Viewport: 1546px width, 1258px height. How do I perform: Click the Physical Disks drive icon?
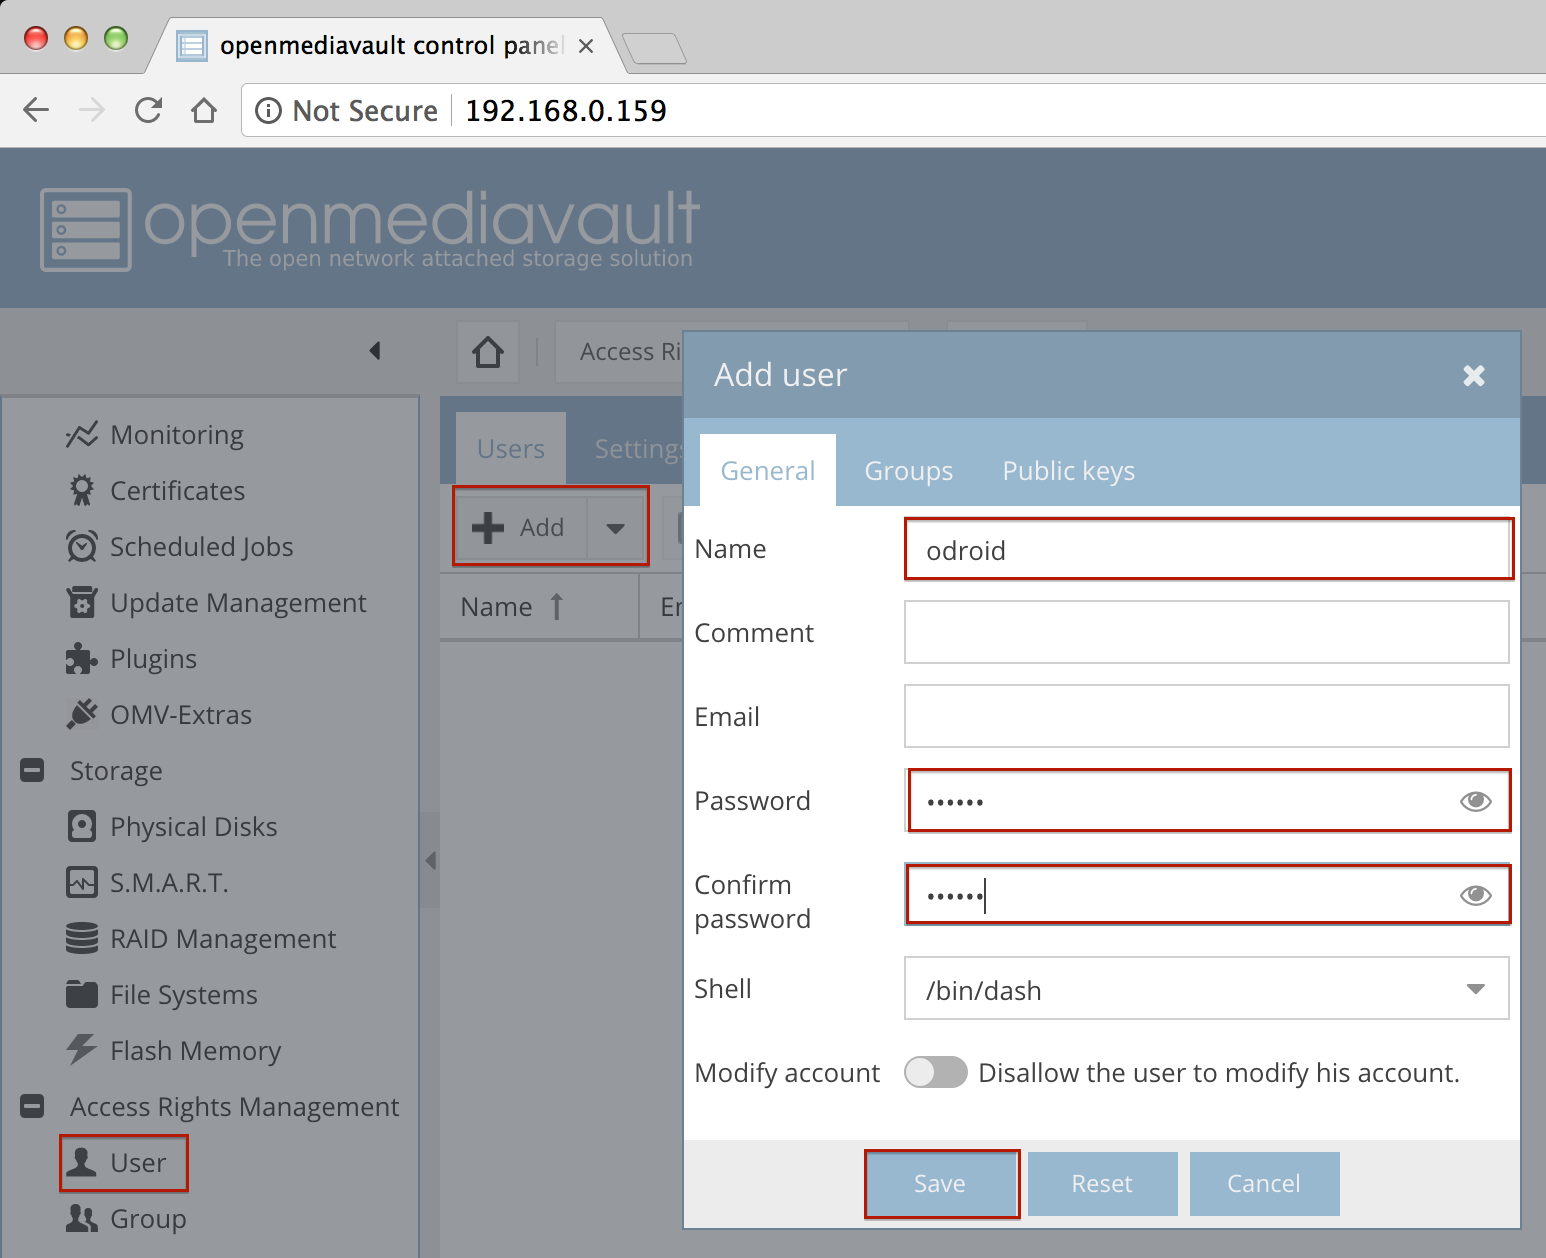click(82, 827)
